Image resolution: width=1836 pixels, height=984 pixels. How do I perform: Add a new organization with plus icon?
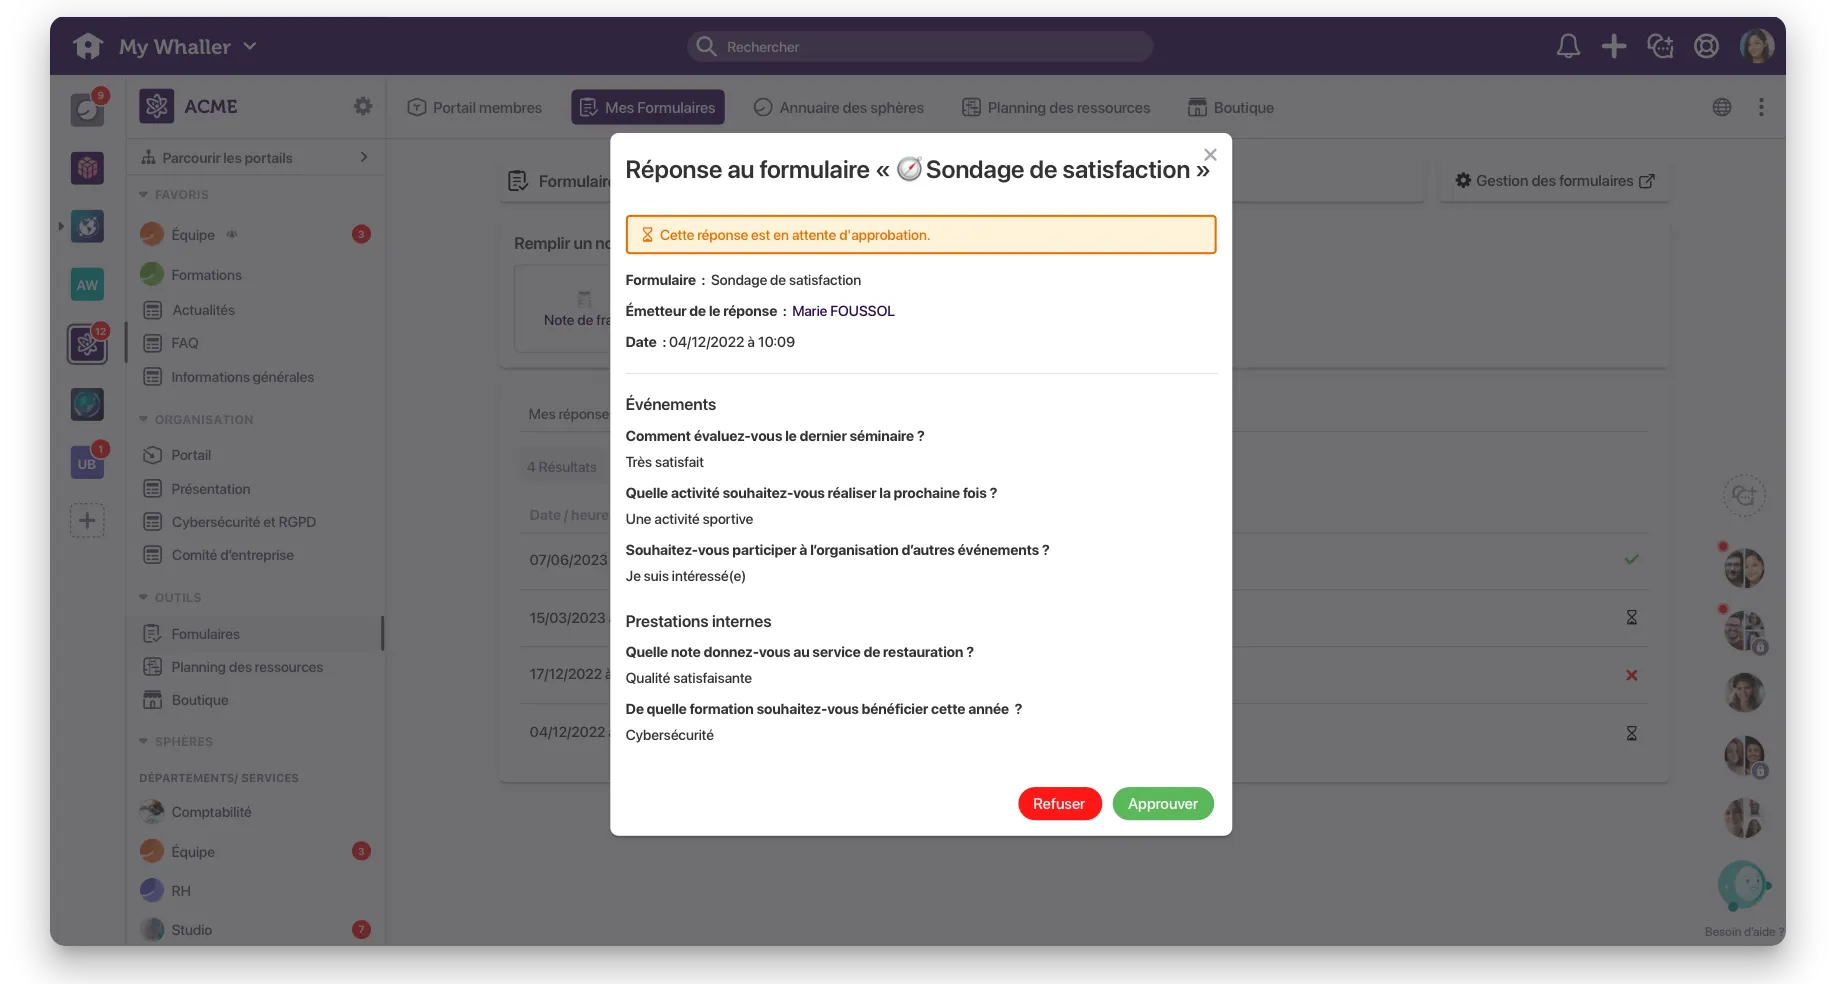click(87, 520)
